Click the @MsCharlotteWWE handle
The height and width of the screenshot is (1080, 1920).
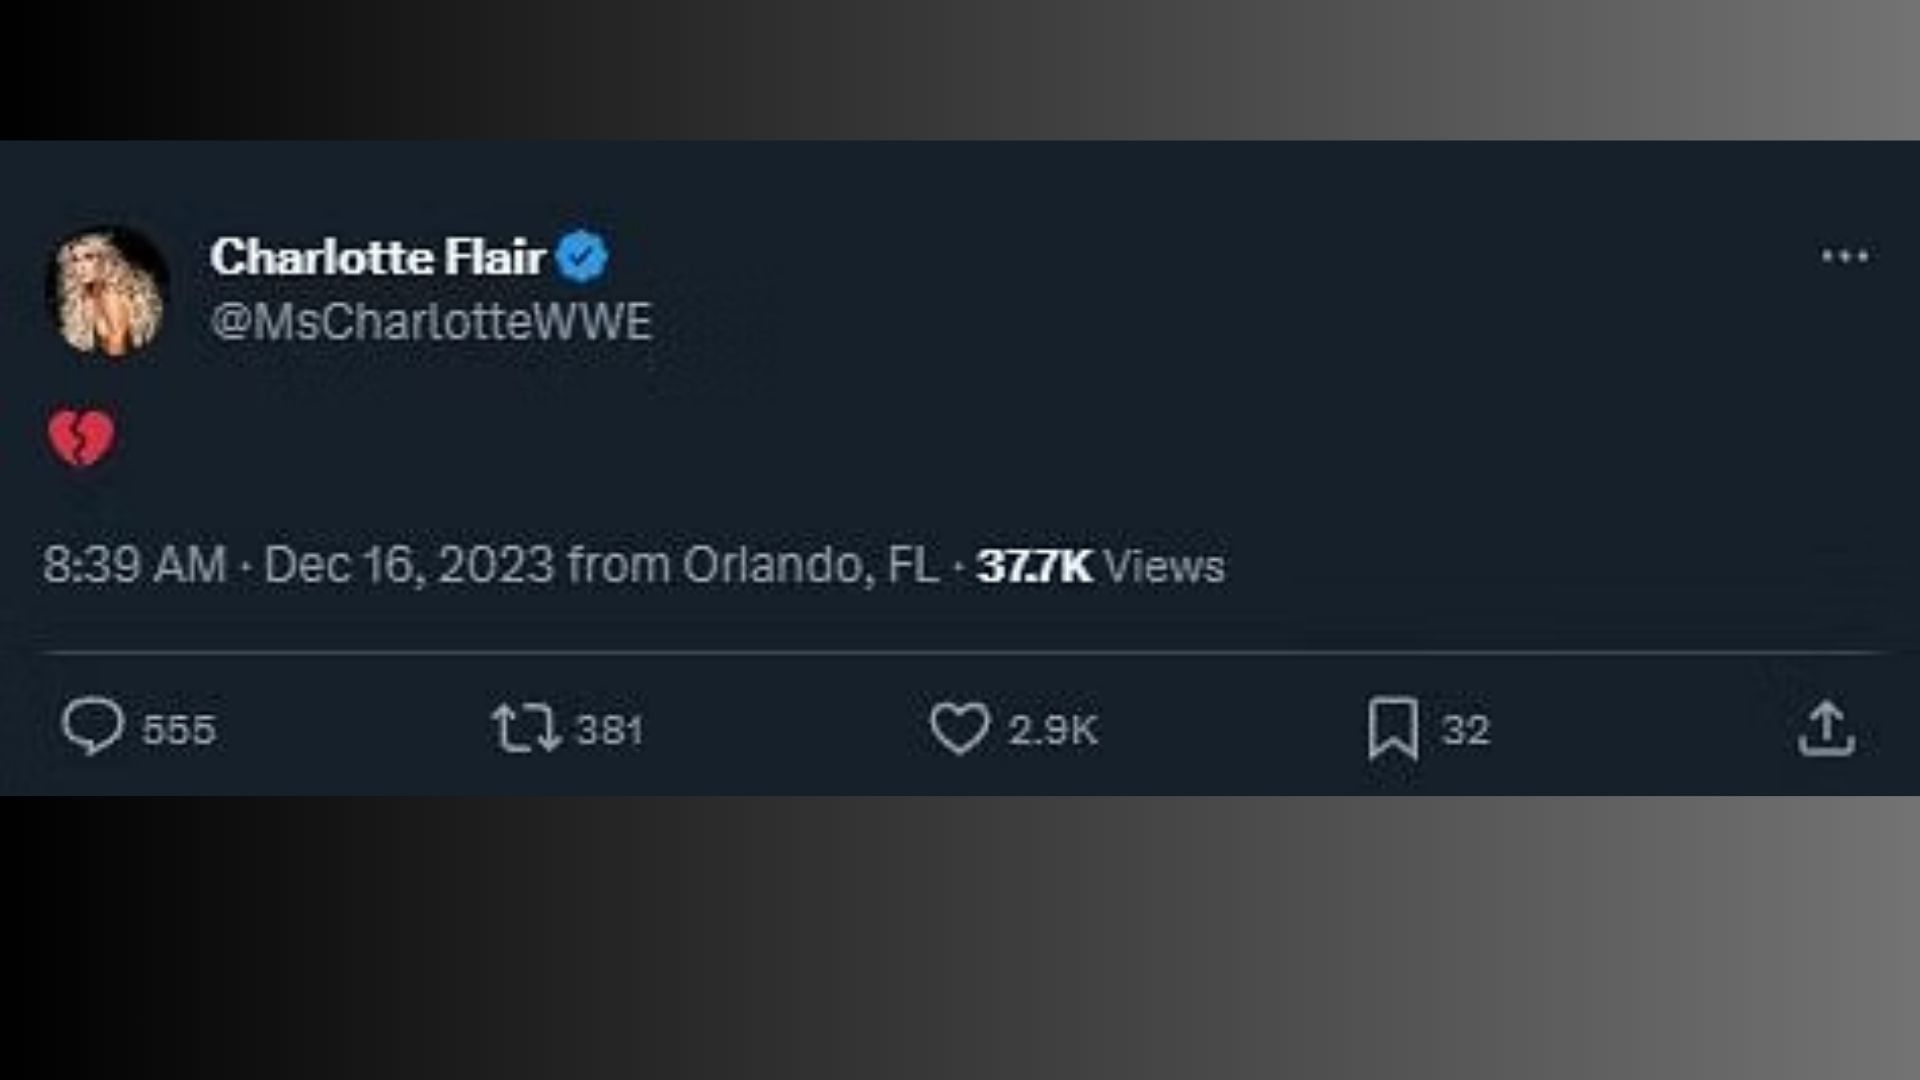[x=431, y=322]
